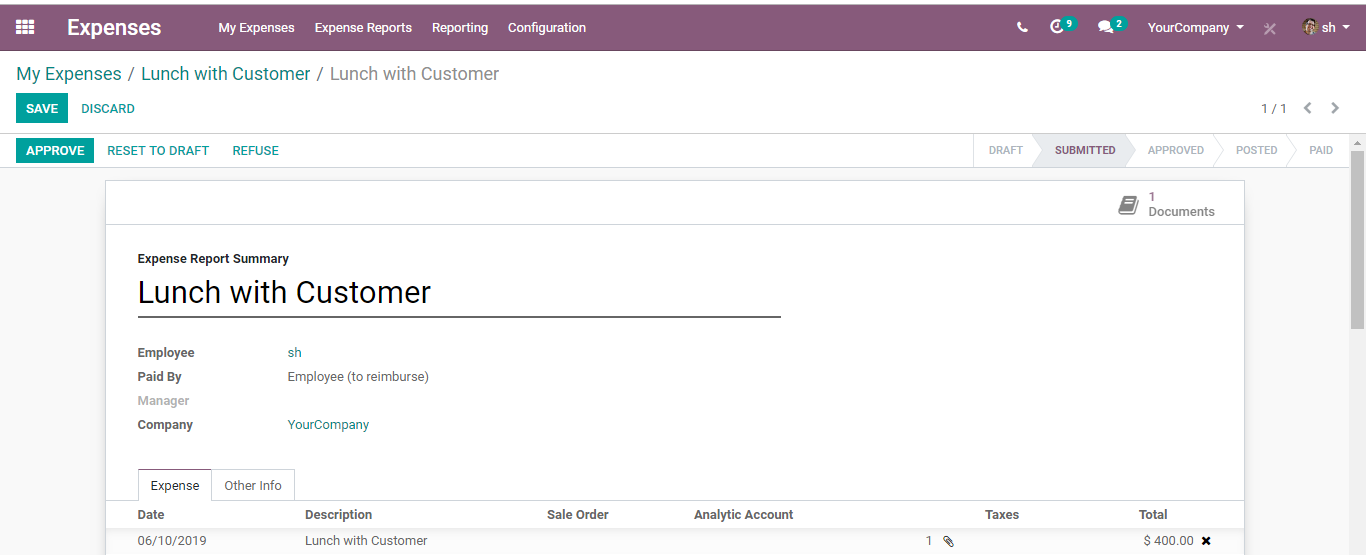Click RESET TO DRAFT
The height and width of the screenshot is (555, 1366).
158,151
